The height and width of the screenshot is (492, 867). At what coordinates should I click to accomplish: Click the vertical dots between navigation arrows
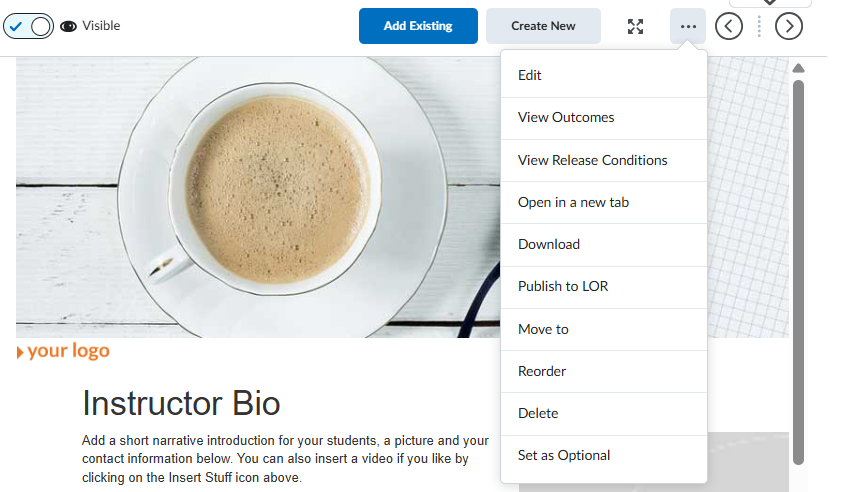(759, 26)
